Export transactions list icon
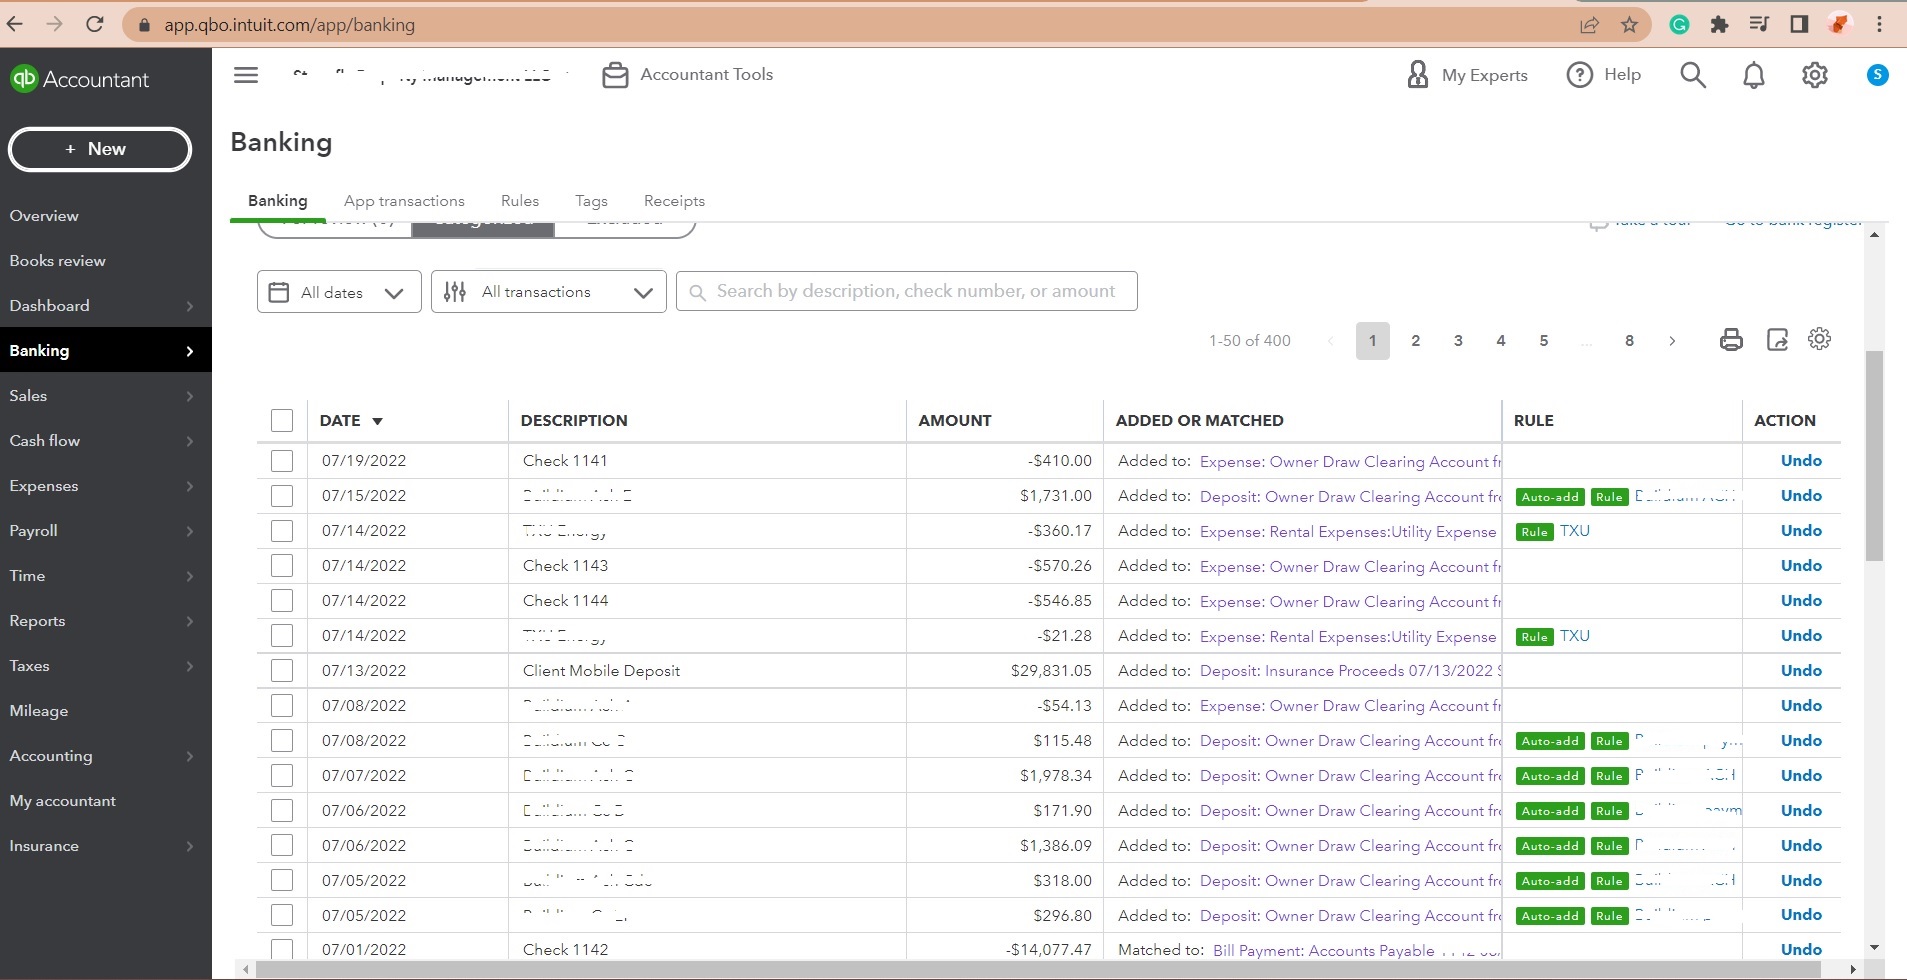Image resolution: width=1907 pixels, height=980 pixels. pyautogui.click(x=1777, y=340)
